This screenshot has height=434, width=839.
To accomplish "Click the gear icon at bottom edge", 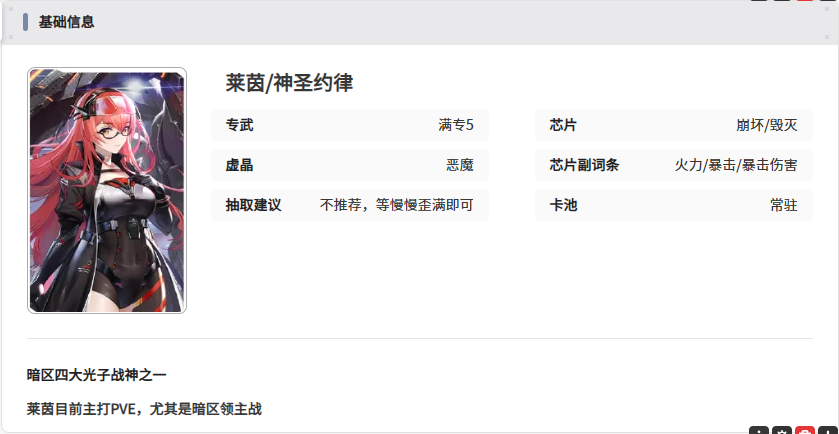I will point(782,430).
